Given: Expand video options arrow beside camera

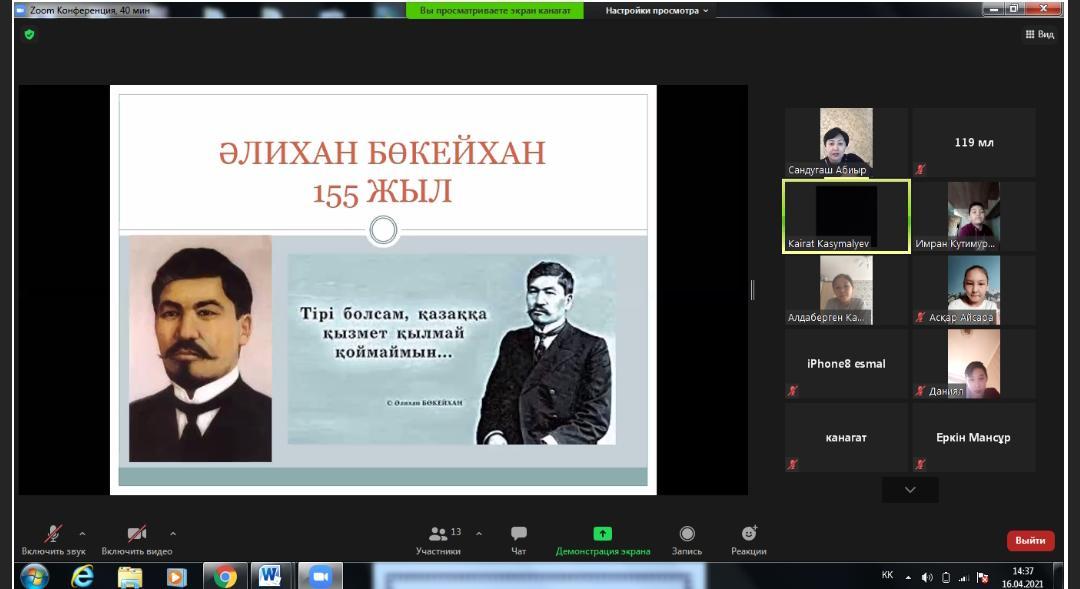Looking at the screenshot, I should point(173,533).
